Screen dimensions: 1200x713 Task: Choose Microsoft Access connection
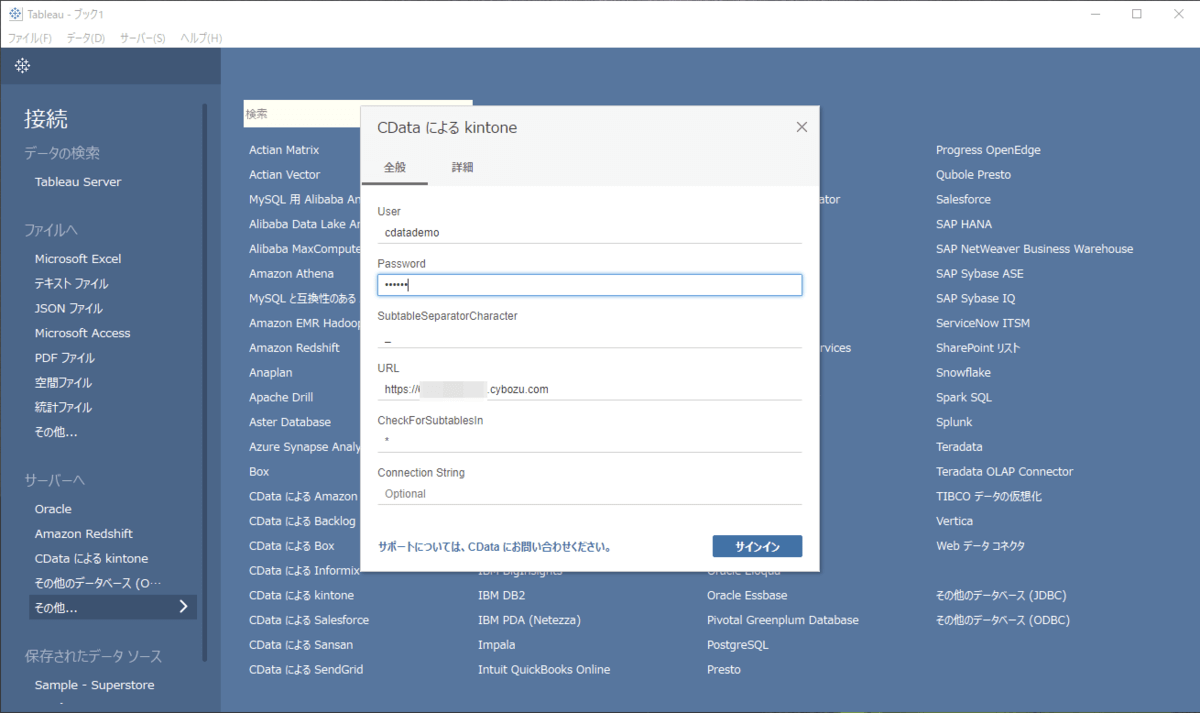pyautogui.click(x=83, y=333)
